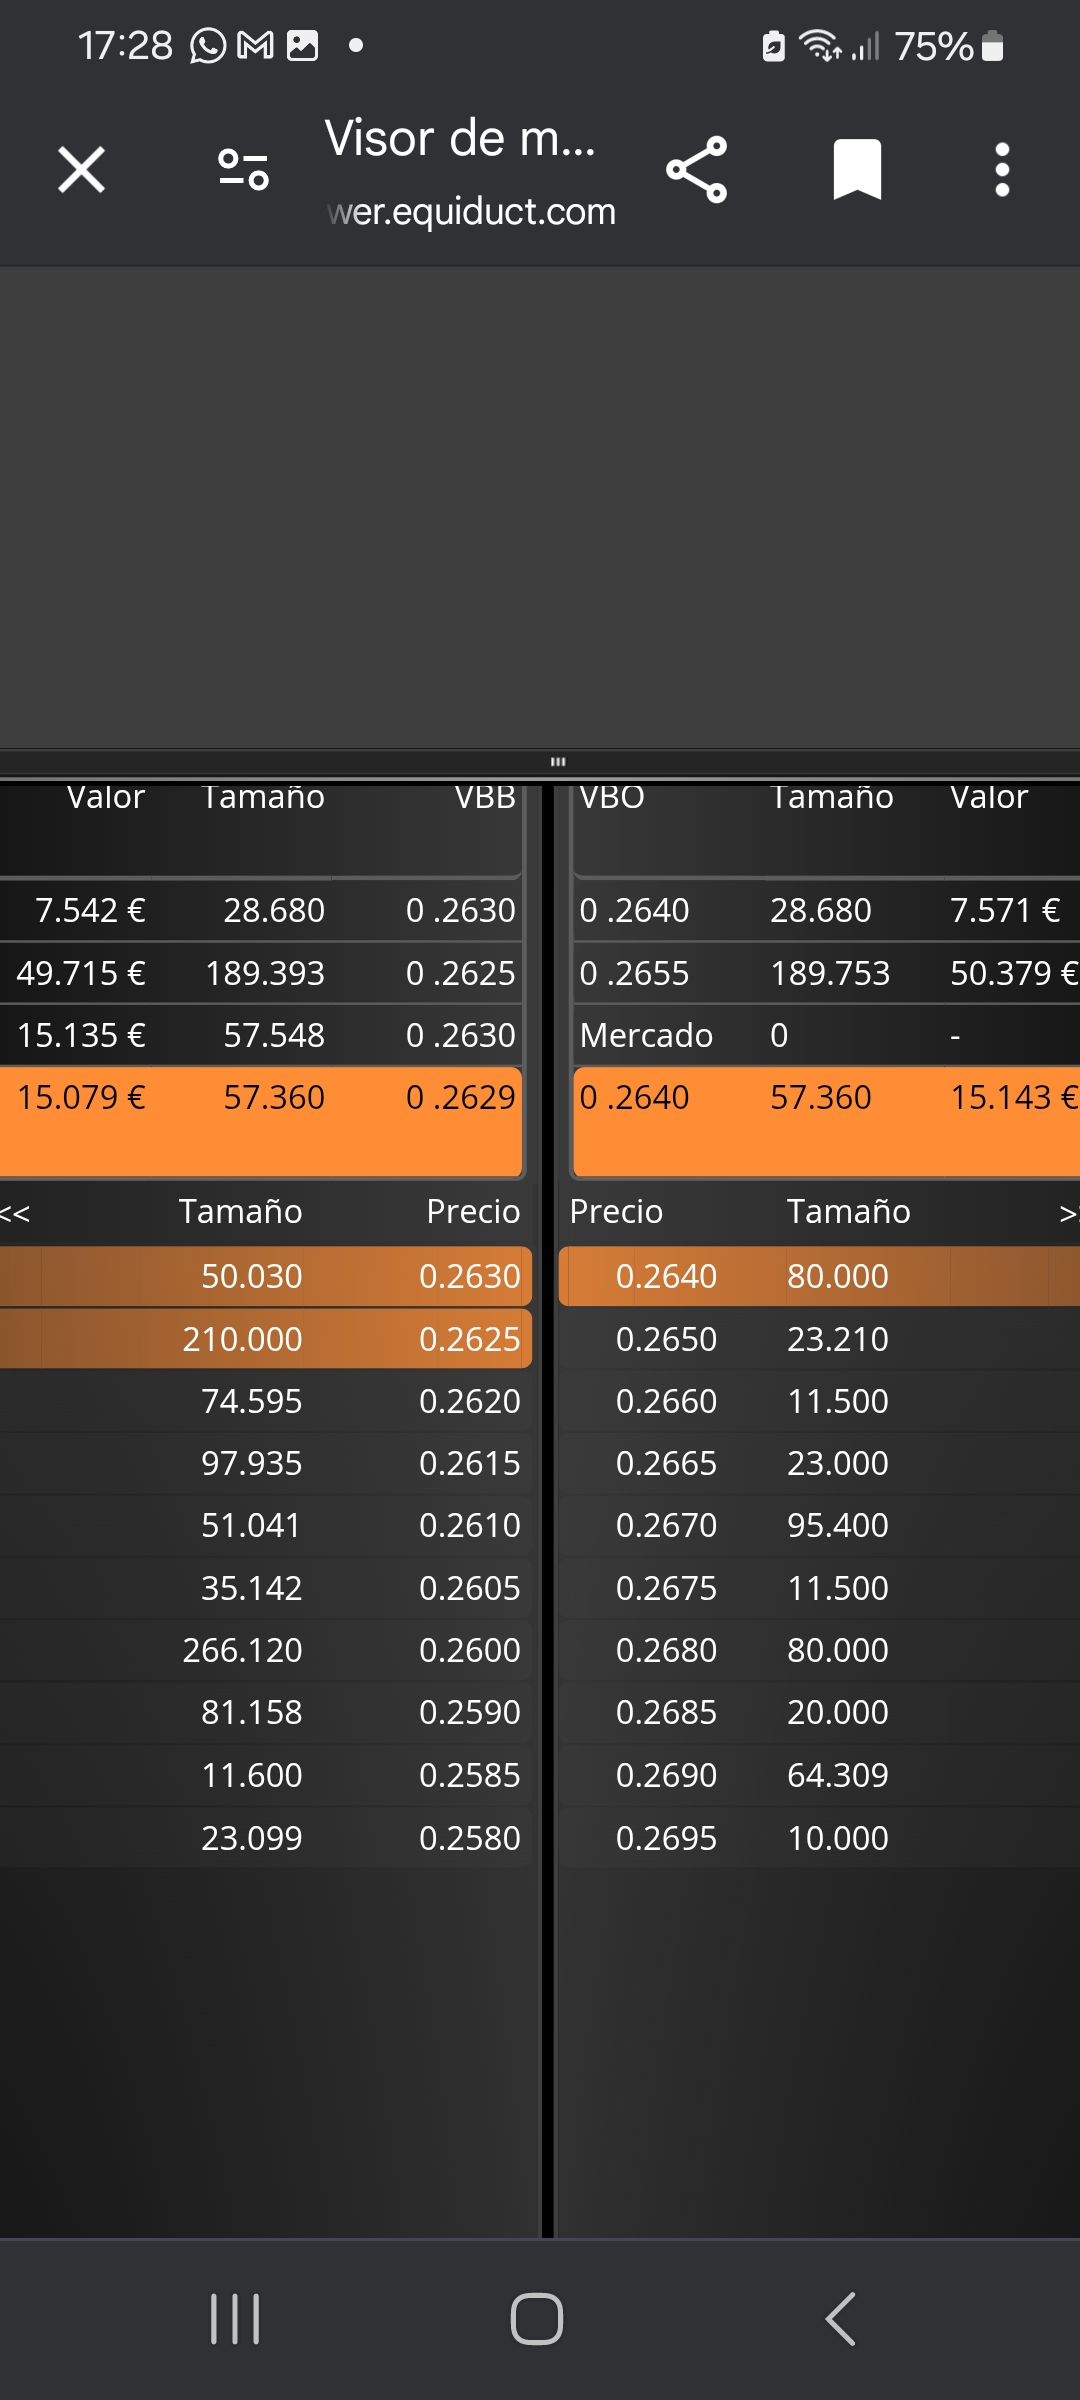
Task: Tap the VBB column header
Action: tap(485, 797)
